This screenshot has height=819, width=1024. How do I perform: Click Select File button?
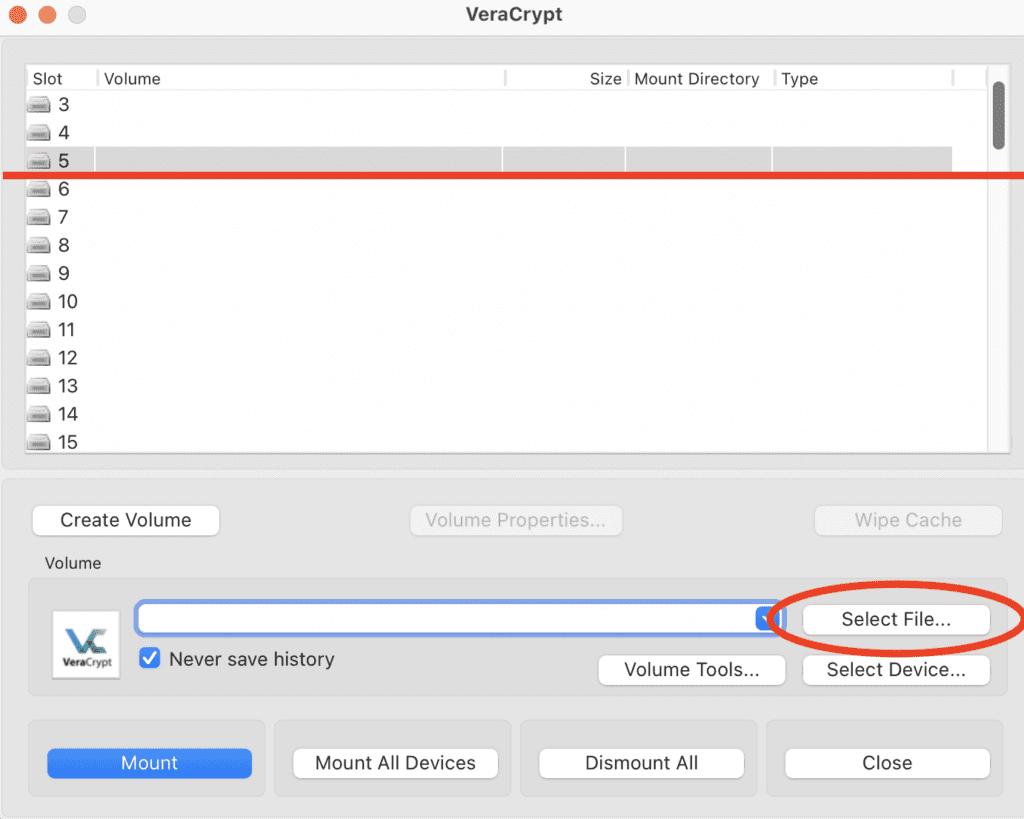(896, 619)
